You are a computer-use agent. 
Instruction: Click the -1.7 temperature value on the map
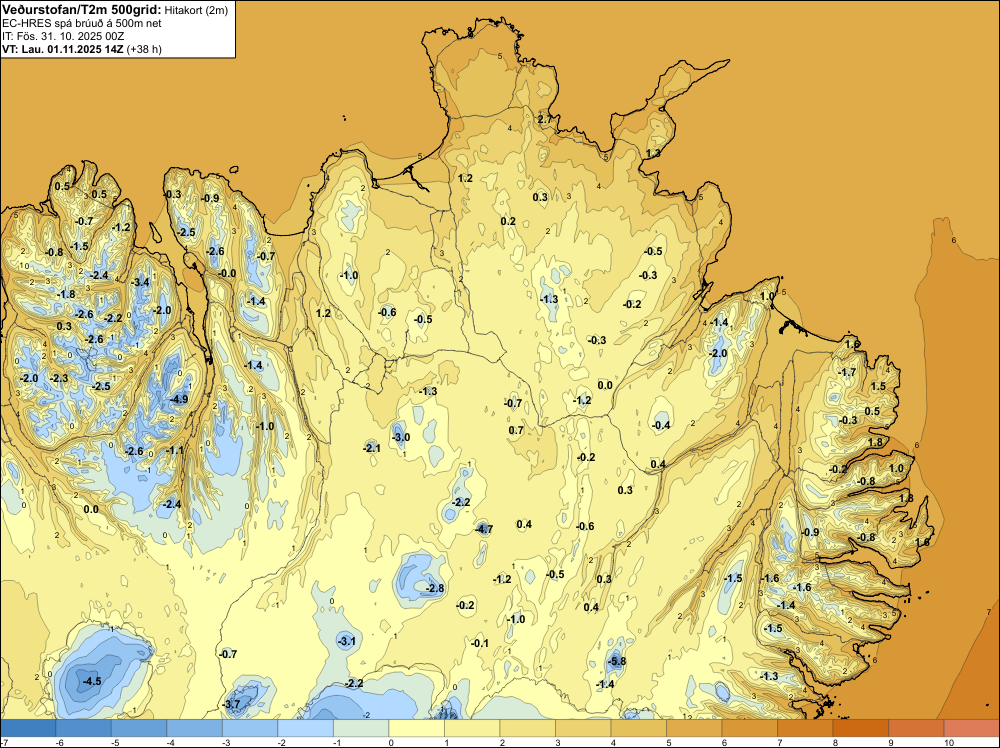848,372
